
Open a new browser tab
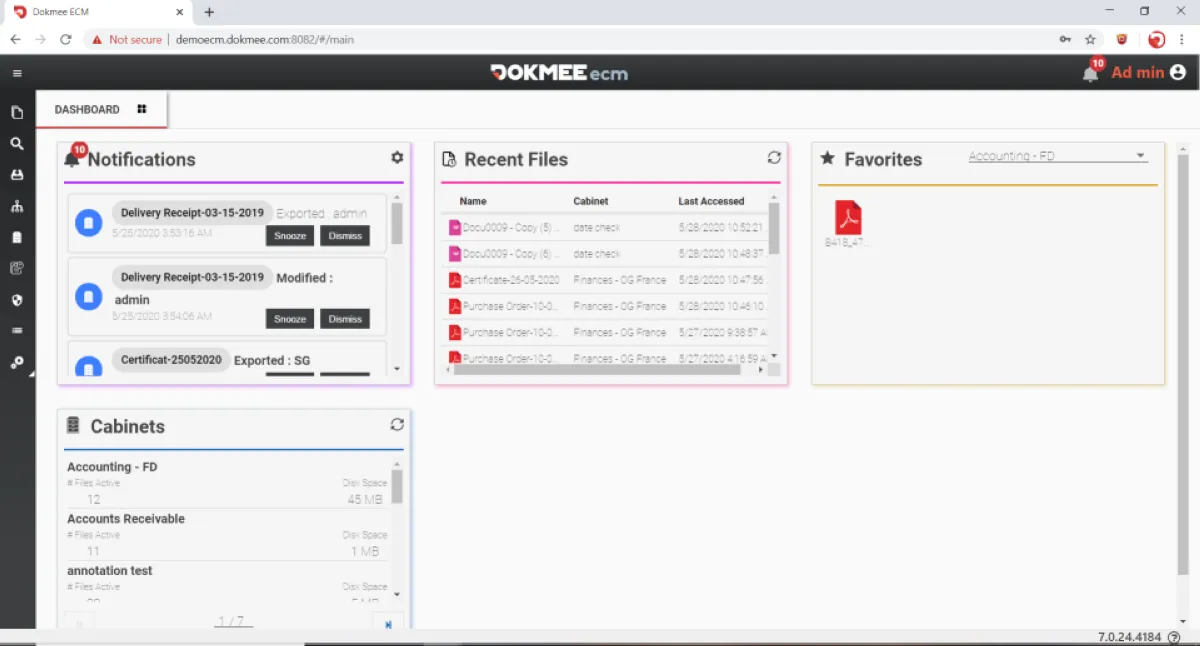click(x=209, y=12)
